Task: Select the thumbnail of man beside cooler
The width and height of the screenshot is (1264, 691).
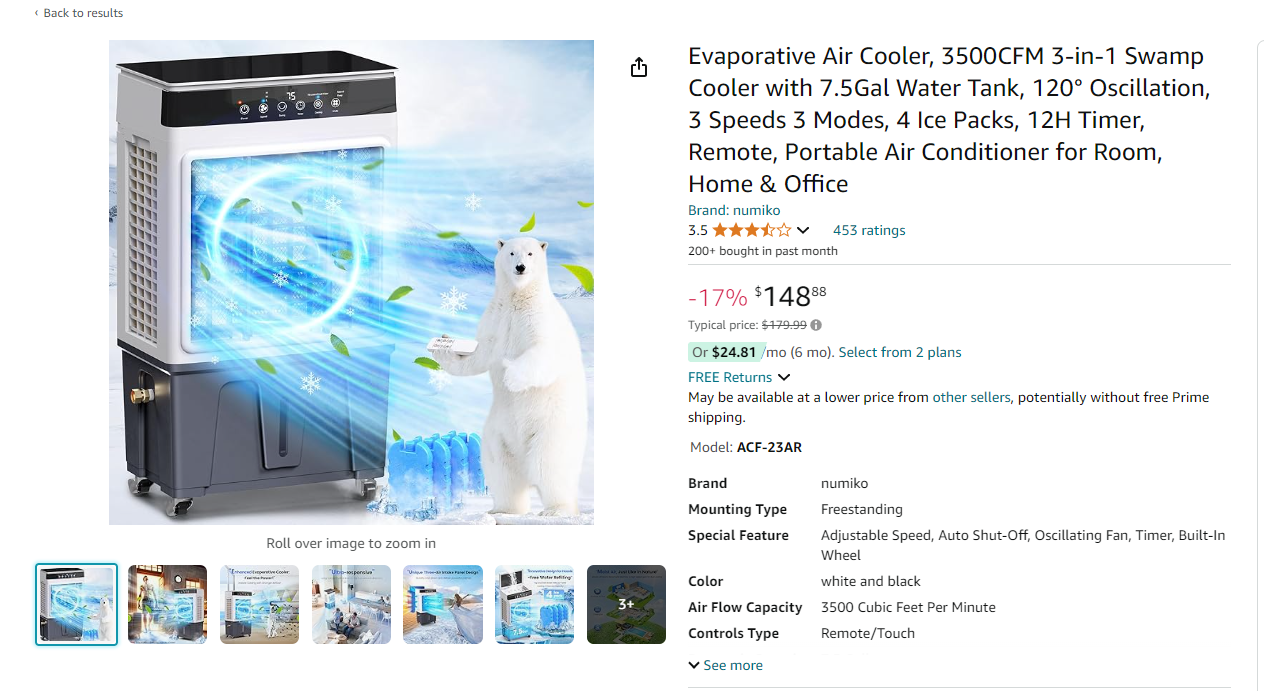Action: 168,604
